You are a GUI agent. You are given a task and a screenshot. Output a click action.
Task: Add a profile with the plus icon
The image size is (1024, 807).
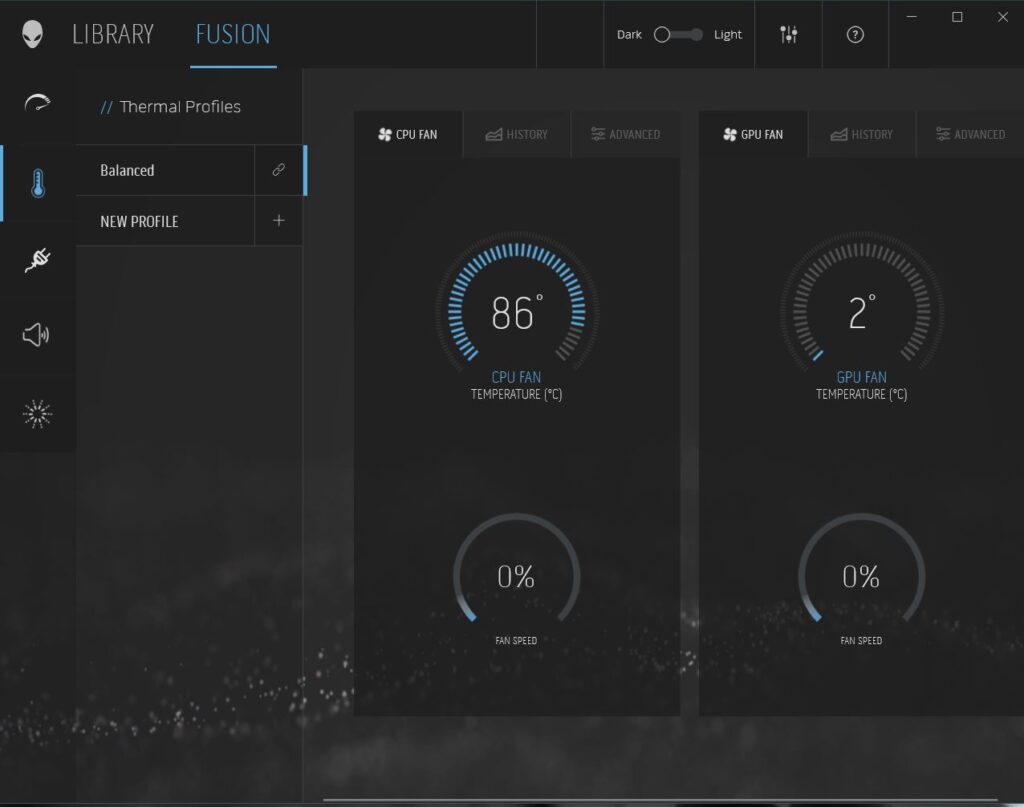click(x=278, y=221)
